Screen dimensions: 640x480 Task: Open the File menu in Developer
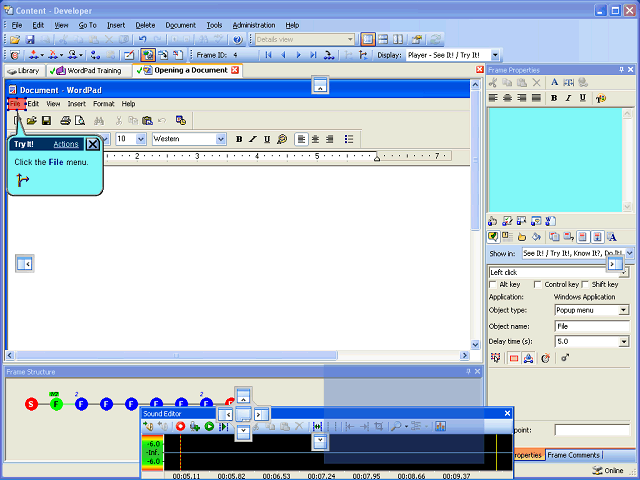pos(17,25)
